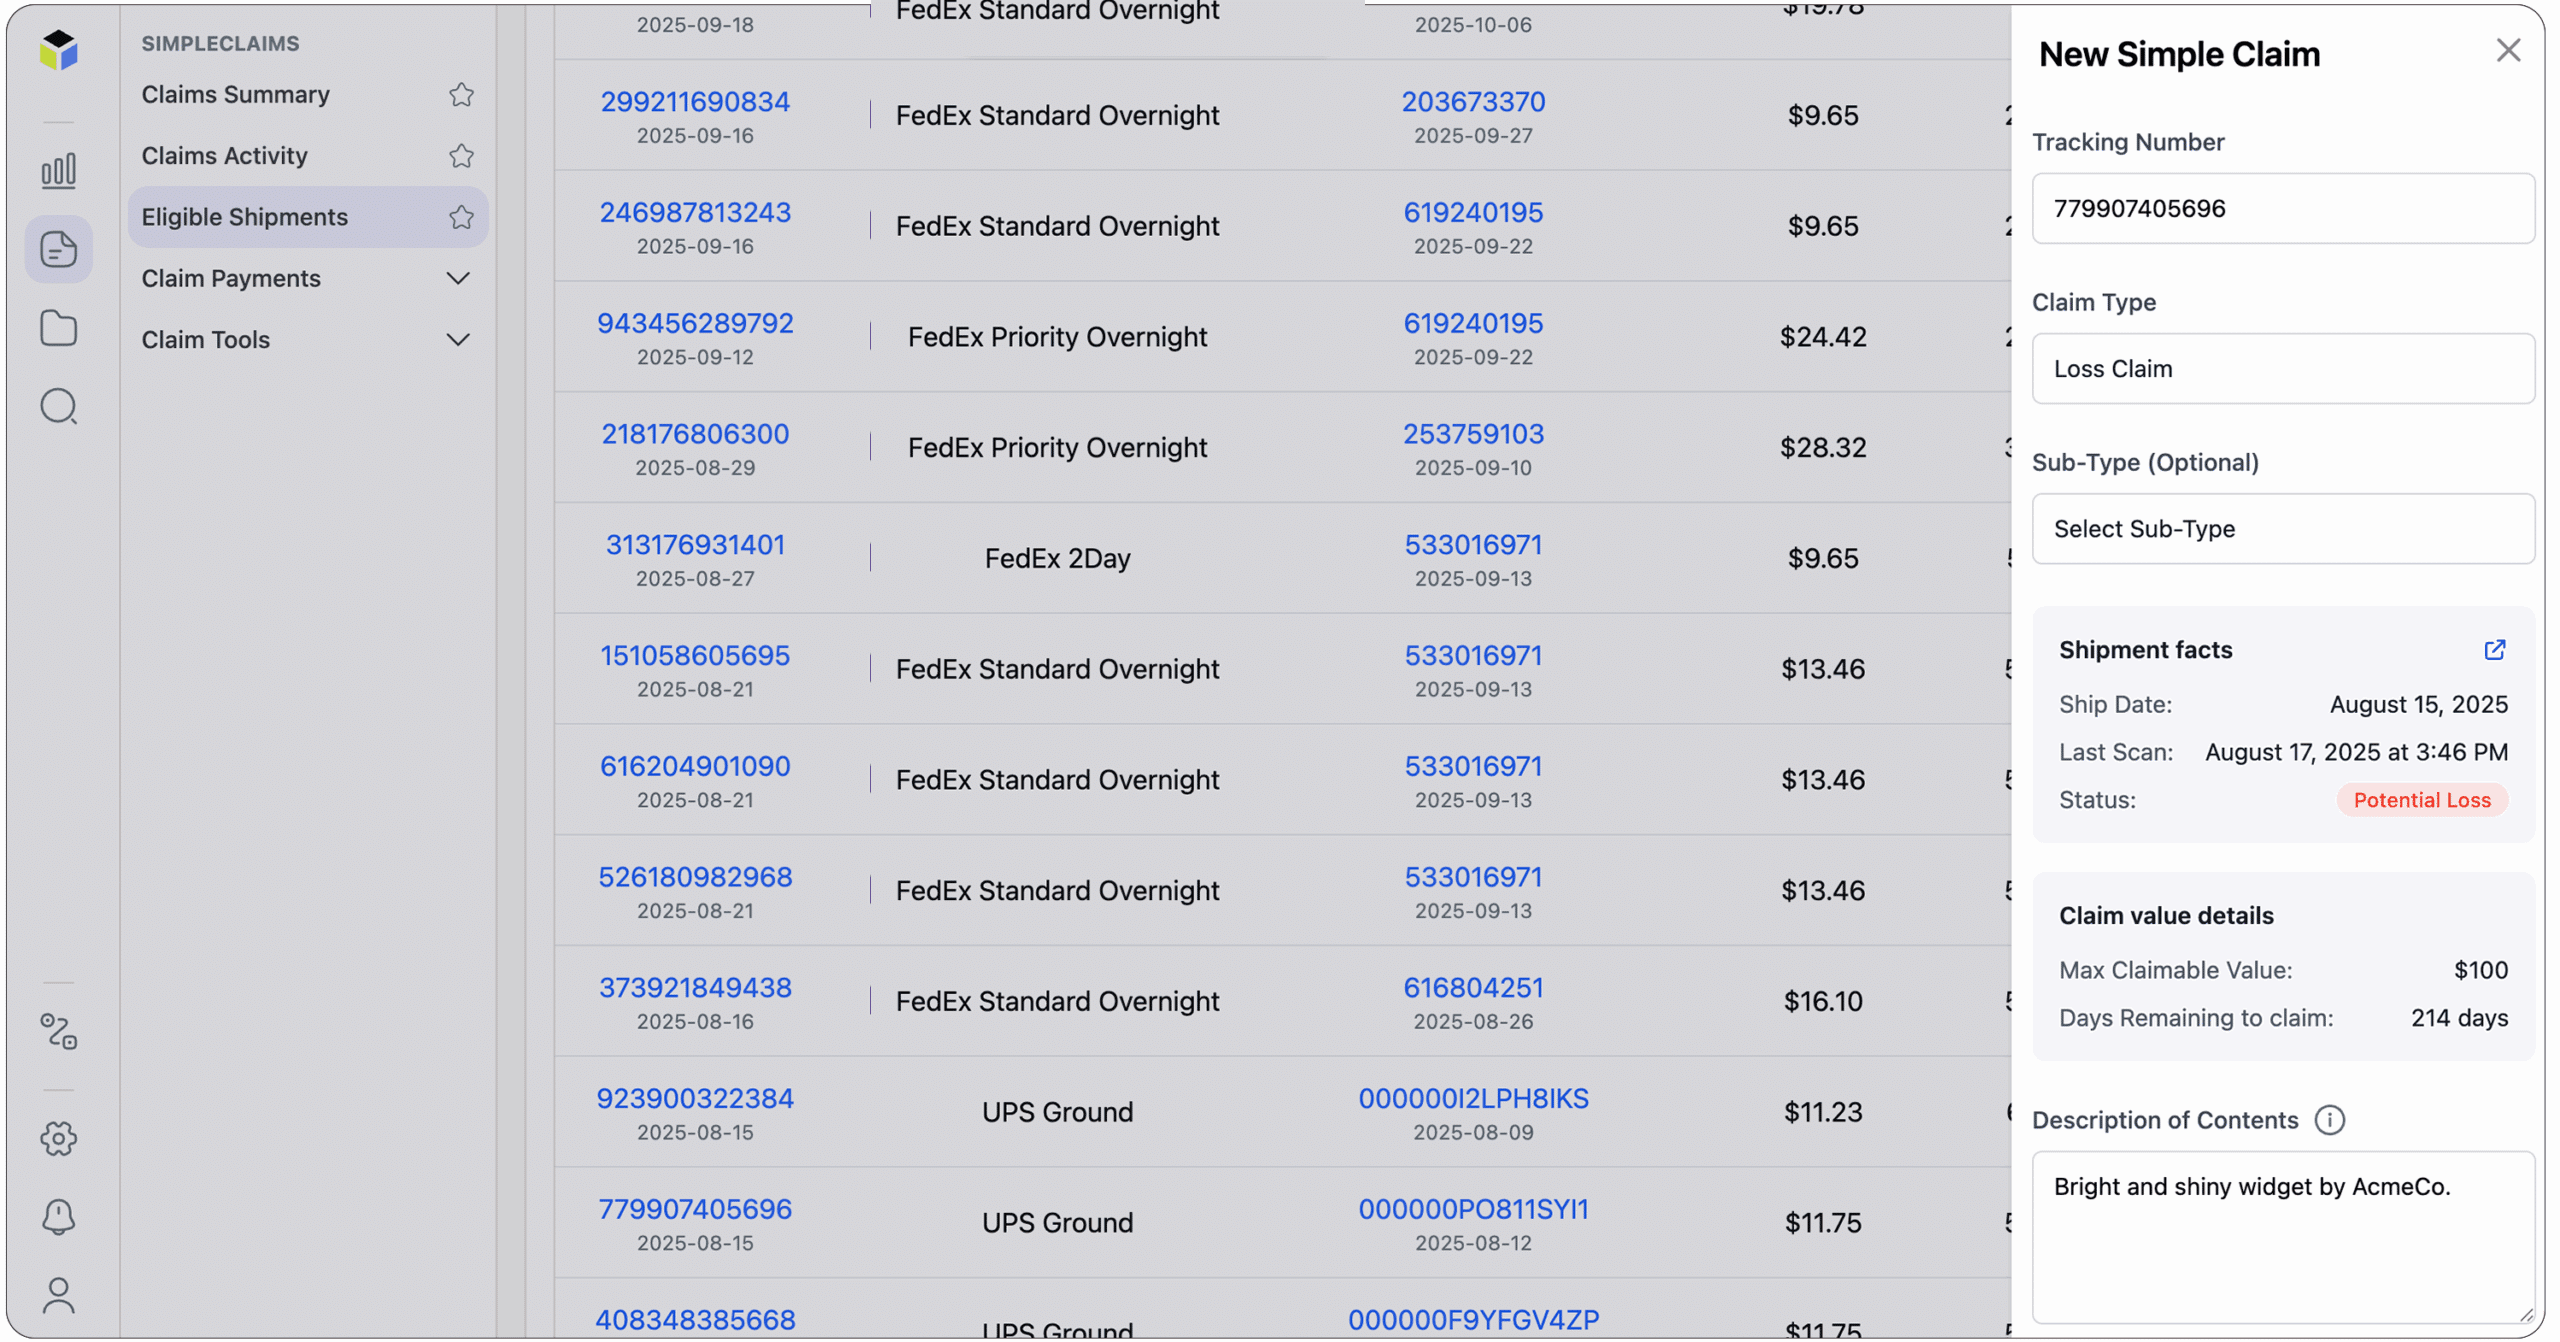The height and width of the screenshot is (1342, 2560).
Task: Click the notifications bell icon
Action: click(58, 1217)
